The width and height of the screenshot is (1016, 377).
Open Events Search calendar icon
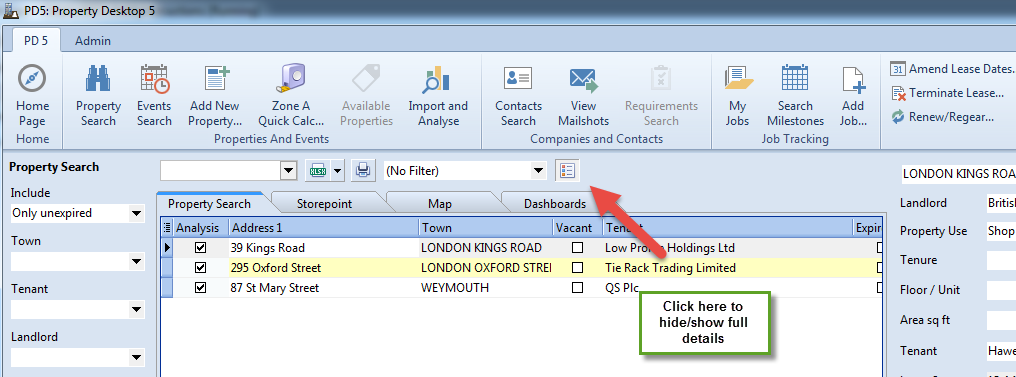pos(154,79)
